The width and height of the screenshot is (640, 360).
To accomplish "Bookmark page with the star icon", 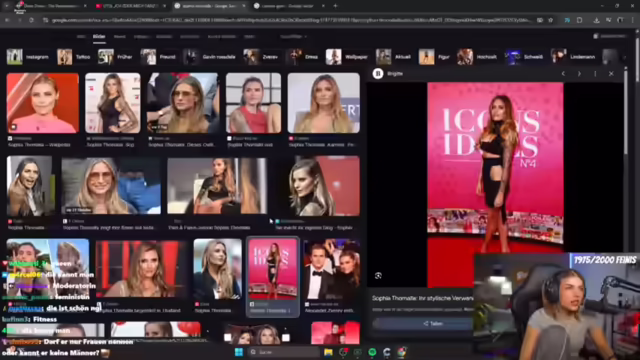I will tap(551, 20).
